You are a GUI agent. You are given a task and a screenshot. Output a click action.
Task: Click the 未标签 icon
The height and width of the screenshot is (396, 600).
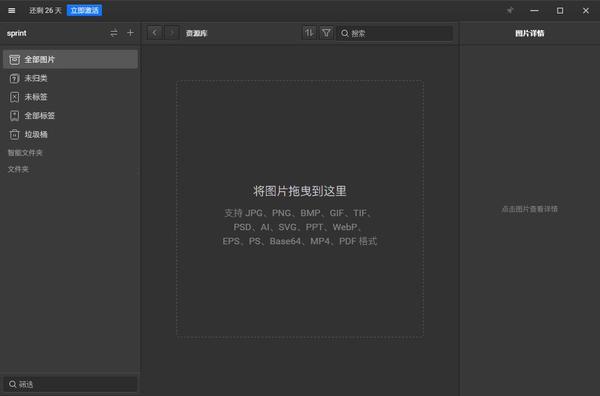tap(15, 97)
